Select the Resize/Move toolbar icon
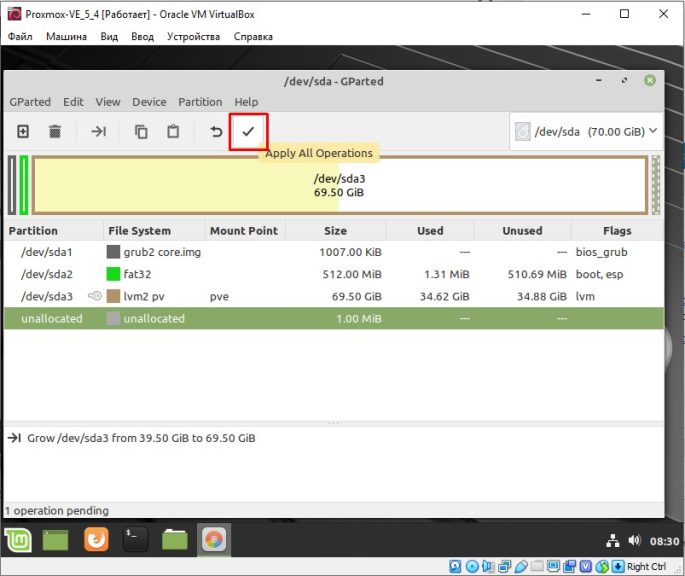This screenshot has height=576, width=685. 99,131
